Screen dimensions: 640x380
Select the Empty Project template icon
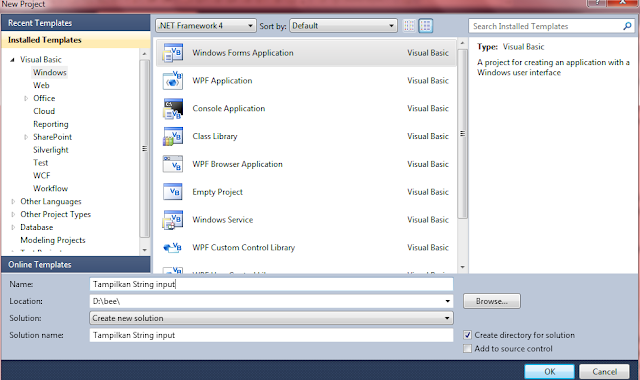[173, 192]
